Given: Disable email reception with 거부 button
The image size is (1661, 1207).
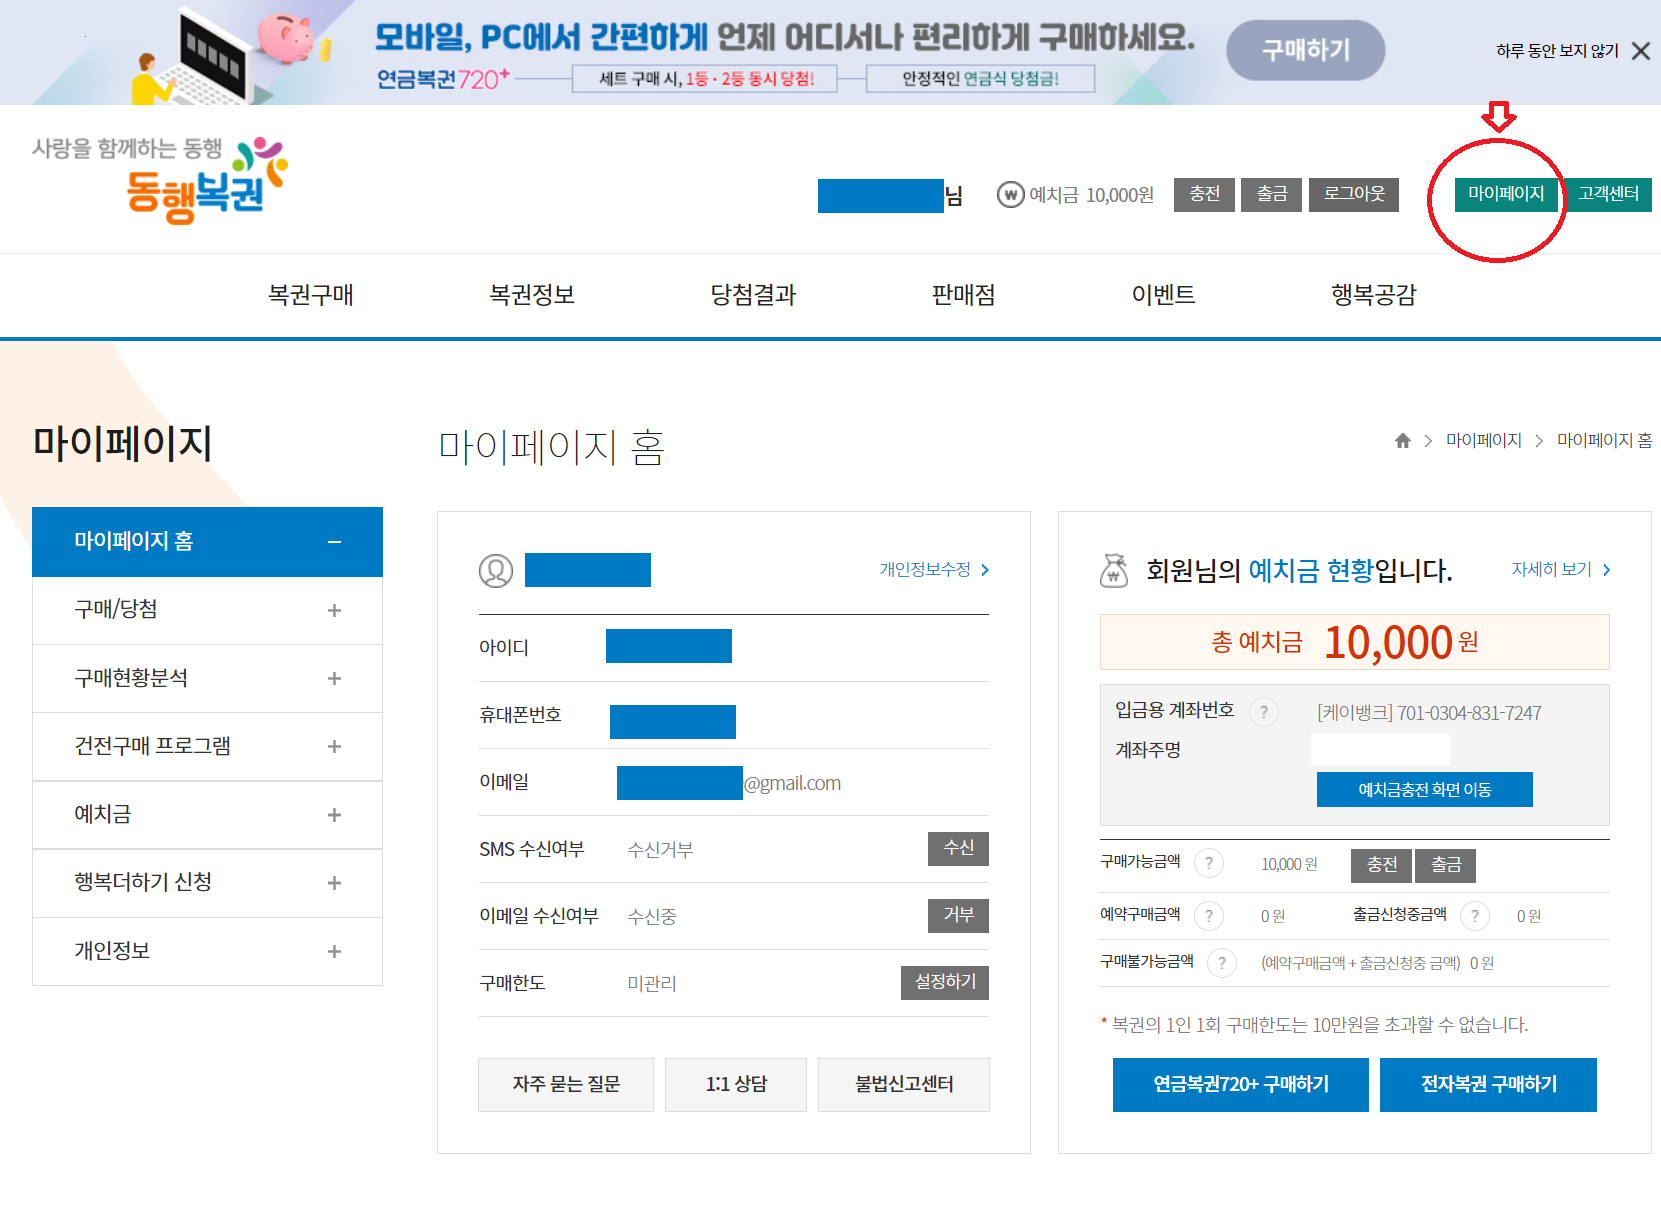Looking at the screenshot, I should click(958, 915).
